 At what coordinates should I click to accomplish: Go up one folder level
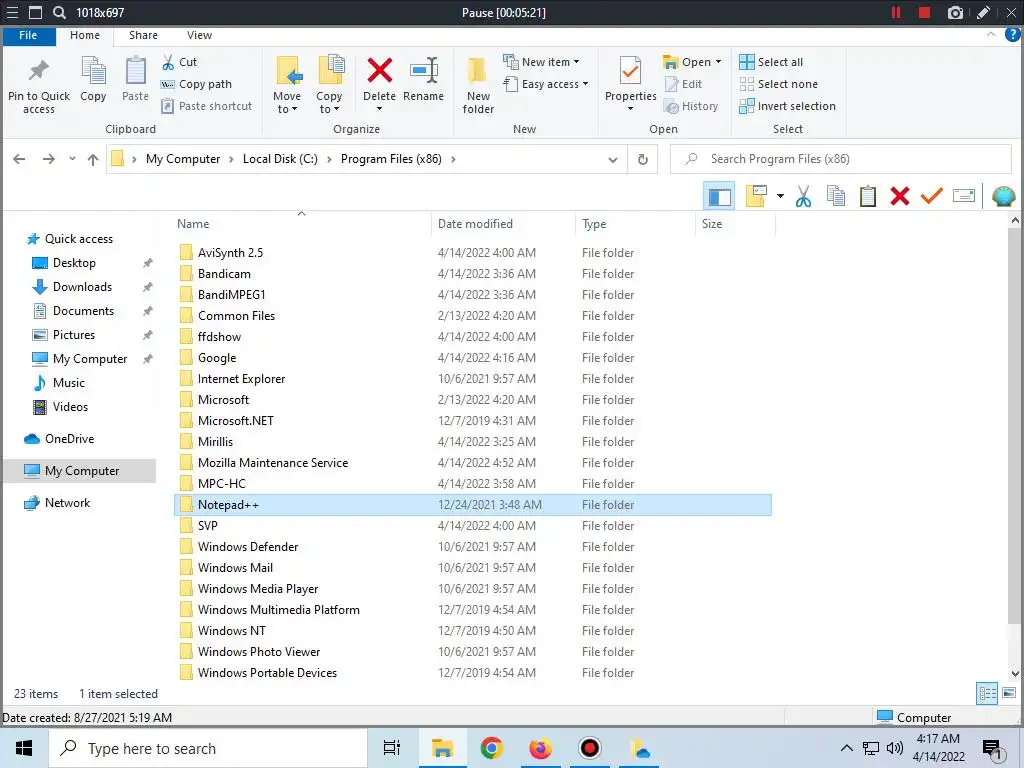(x=93, y=159)
